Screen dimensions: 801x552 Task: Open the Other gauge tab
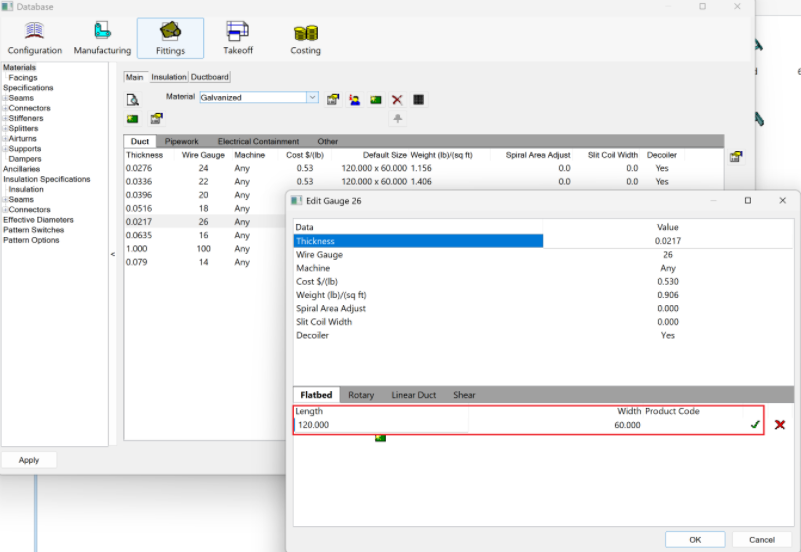pos(327,141)
